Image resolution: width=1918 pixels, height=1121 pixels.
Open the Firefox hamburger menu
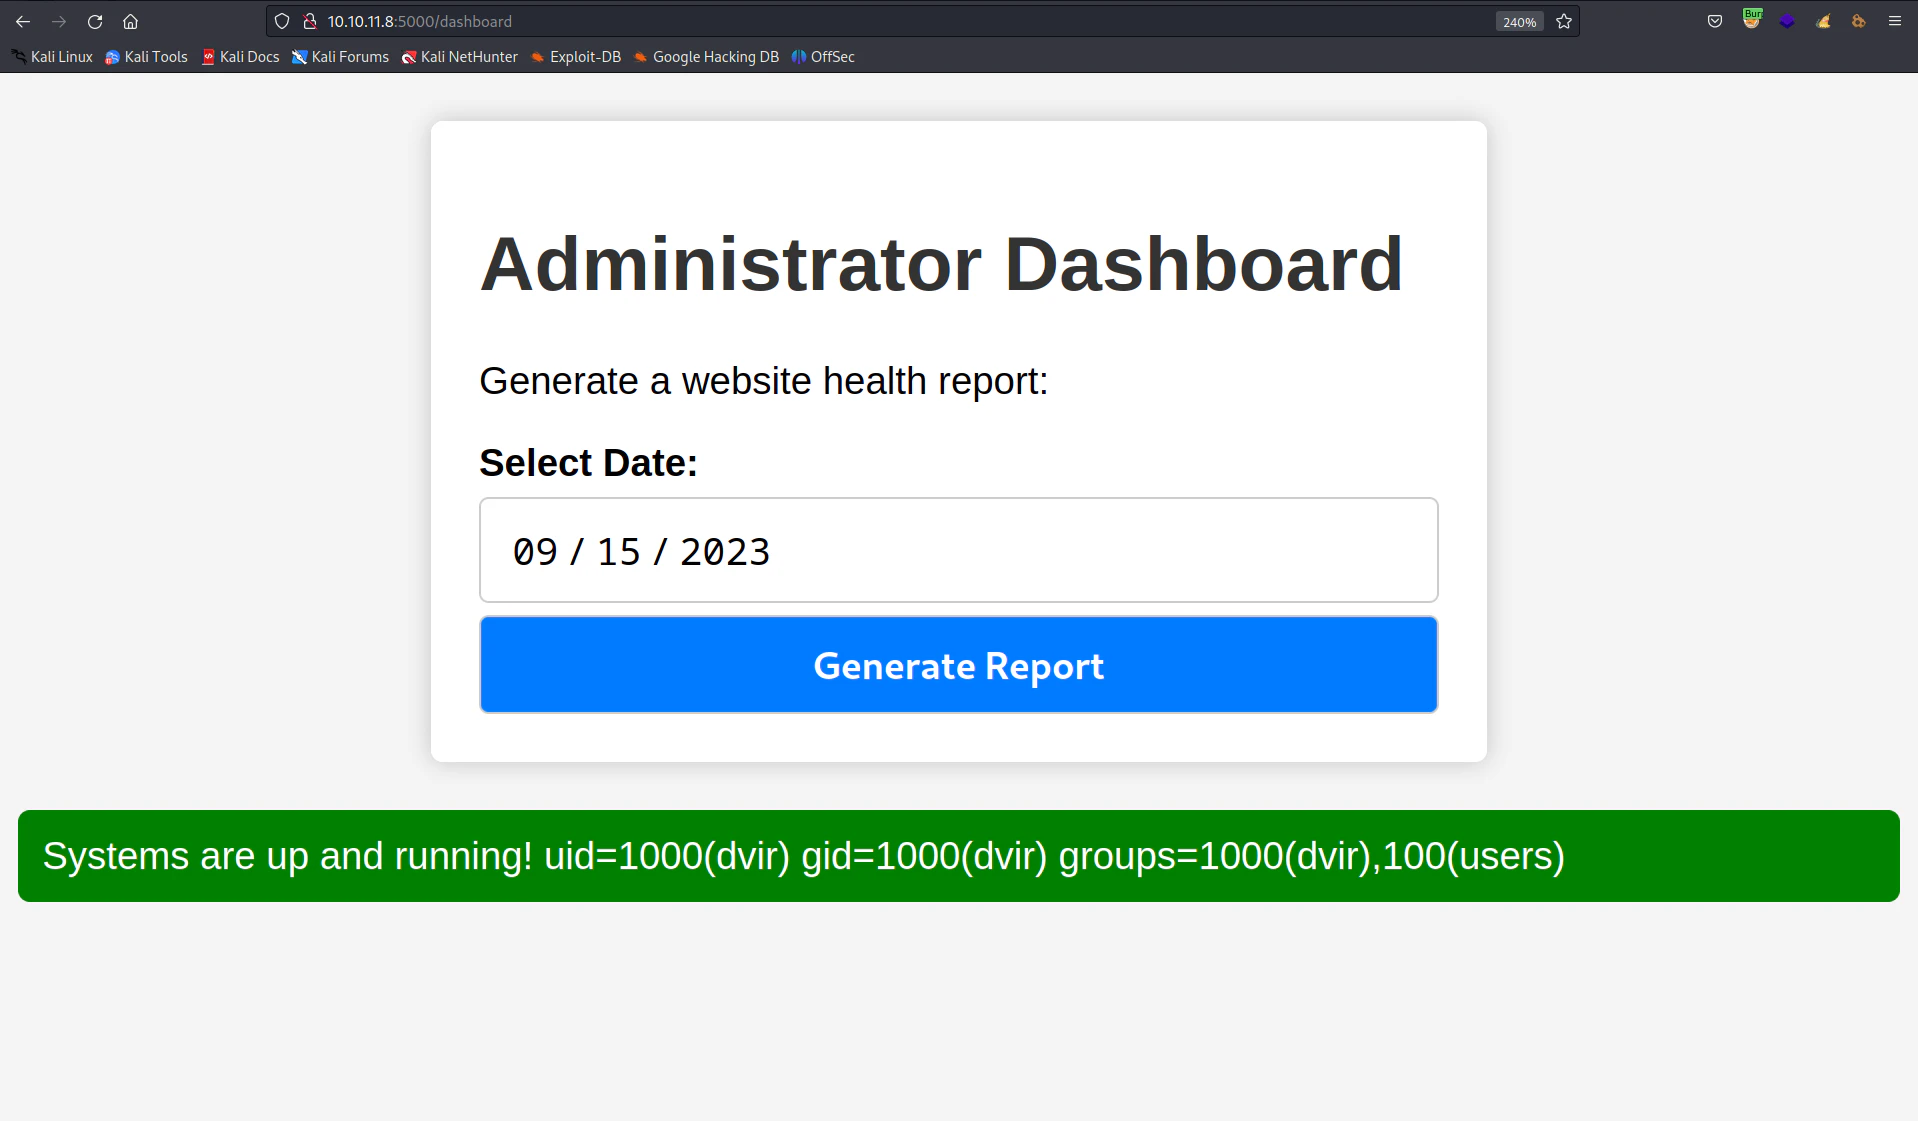(x=1895, y=21)
